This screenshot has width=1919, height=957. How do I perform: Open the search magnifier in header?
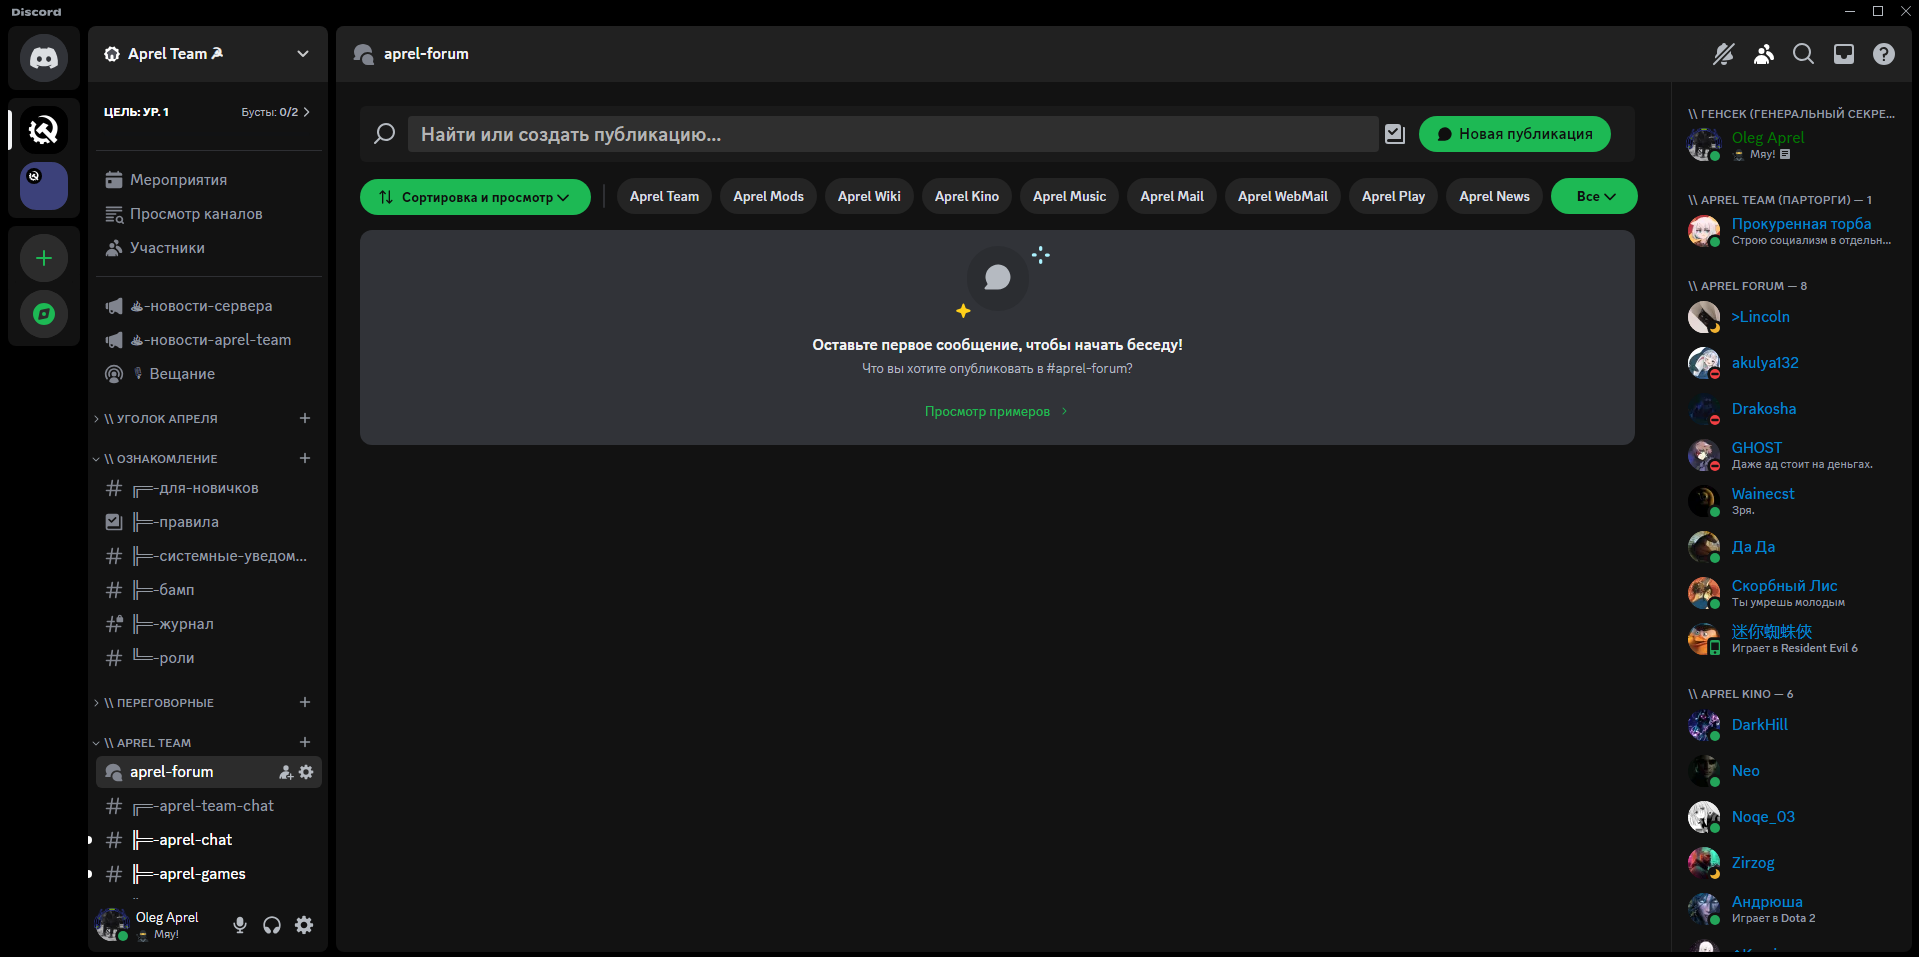(x=1803, y=54)
